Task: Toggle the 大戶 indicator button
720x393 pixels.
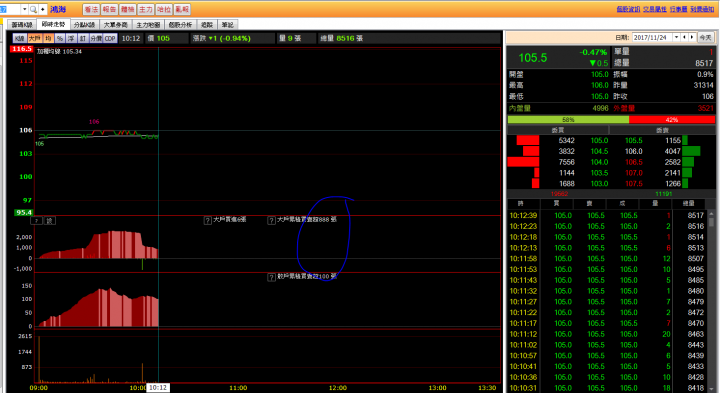Action: pos(35,39)
